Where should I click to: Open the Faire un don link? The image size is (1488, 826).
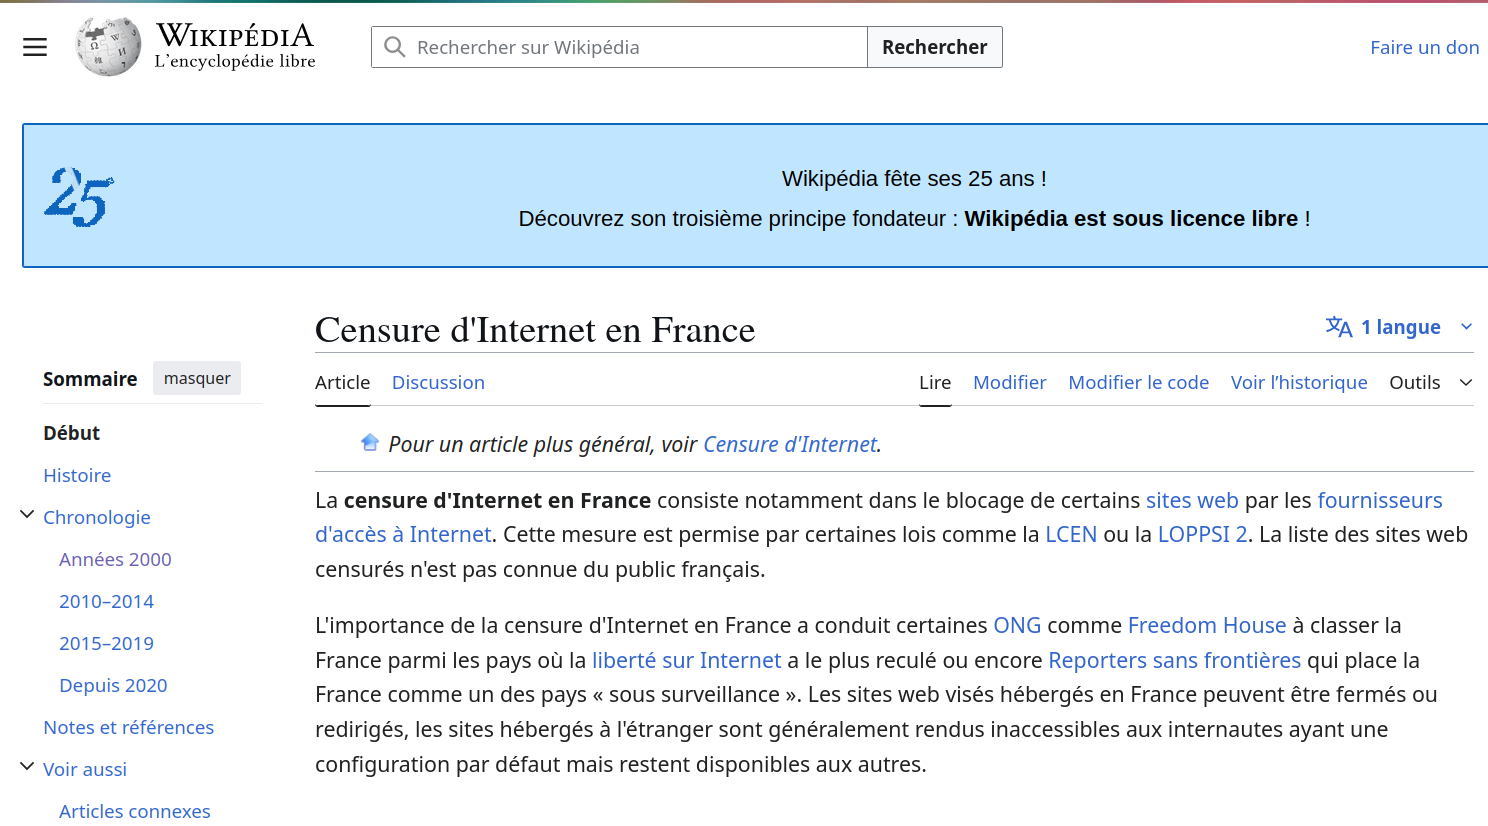click(1424, 46)
